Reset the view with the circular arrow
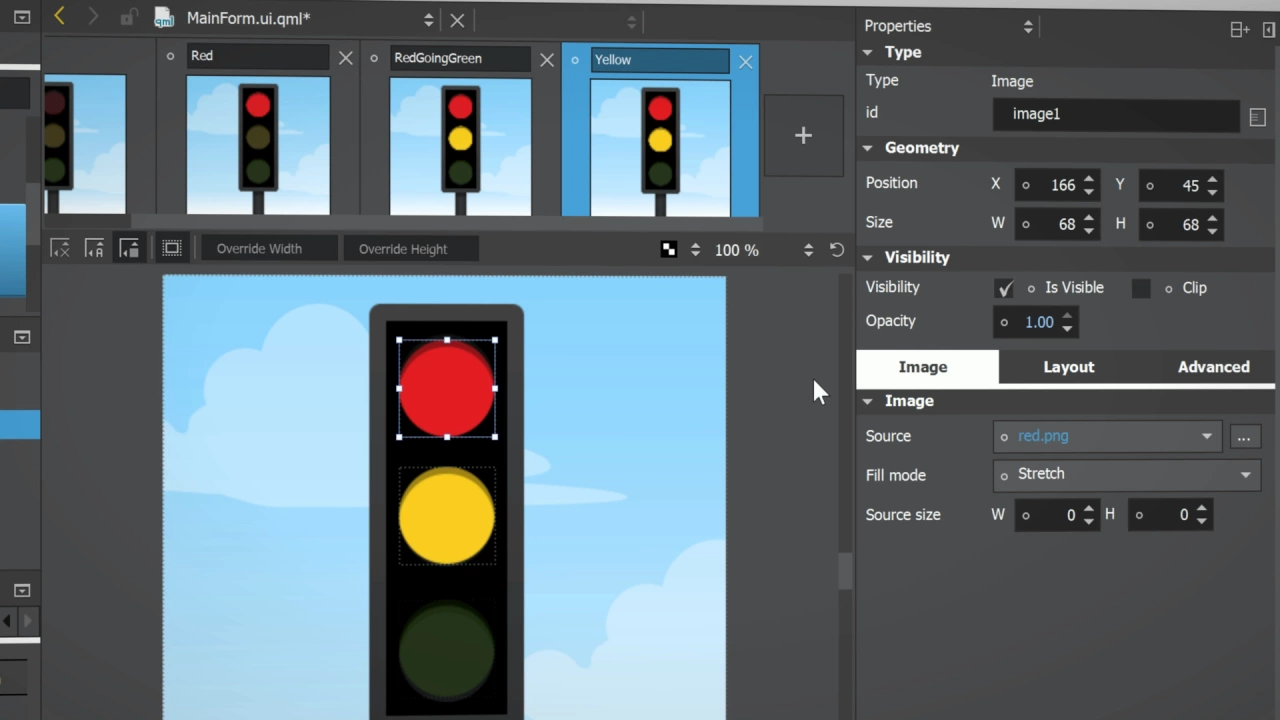The height and width of the screenshot is (720, 1280). point(837,250)
